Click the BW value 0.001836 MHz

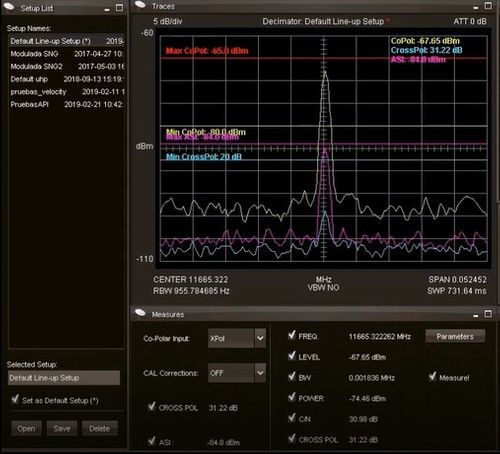pos(372,378)
